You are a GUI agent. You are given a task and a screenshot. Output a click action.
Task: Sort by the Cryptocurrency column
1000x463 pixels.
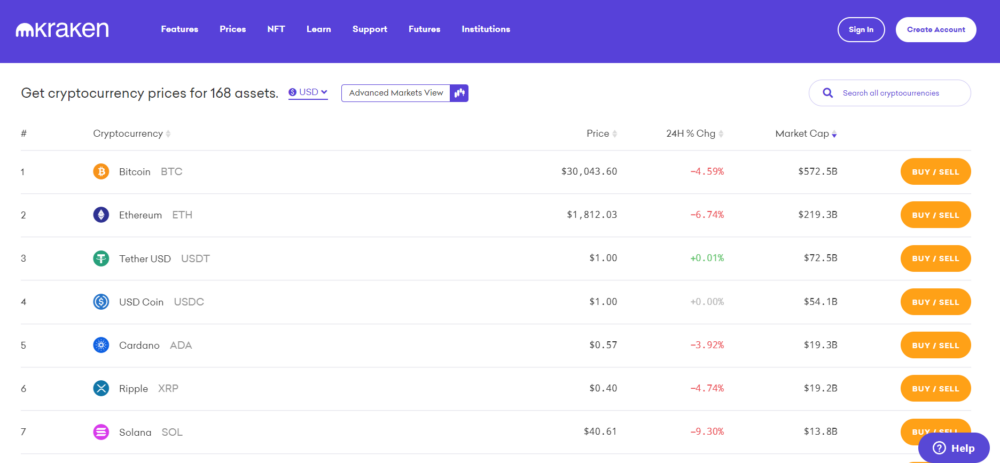(131, 134)
